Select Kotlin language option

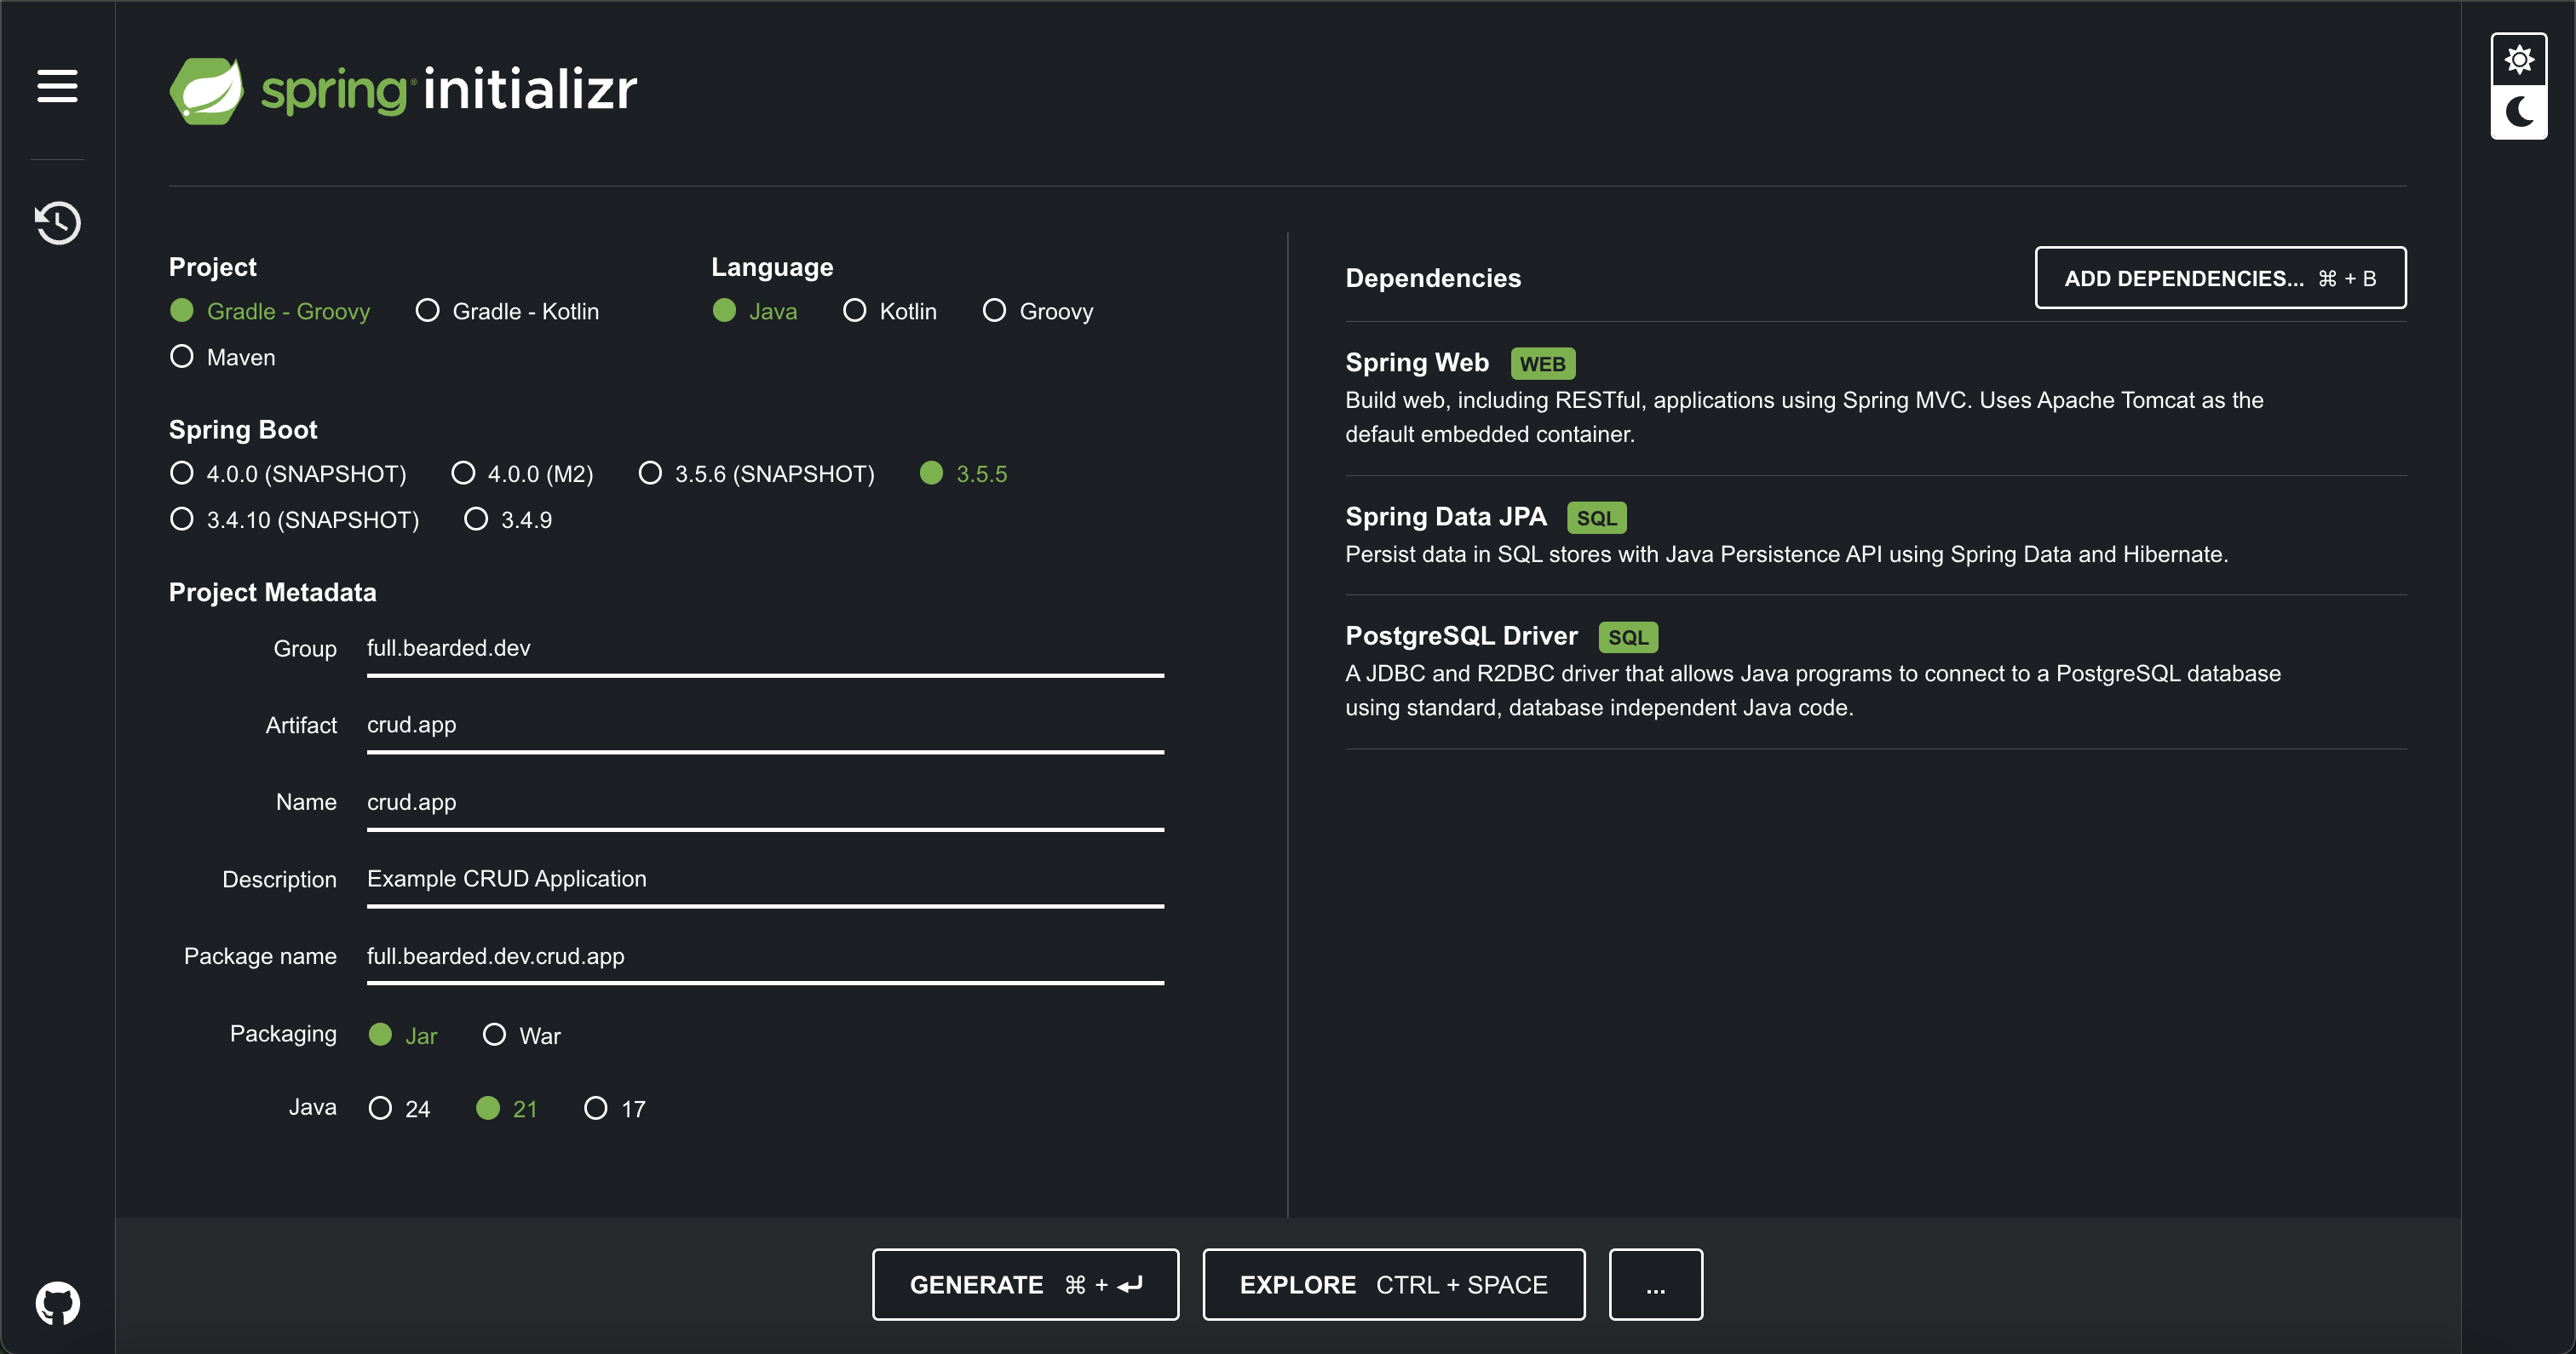854,311
